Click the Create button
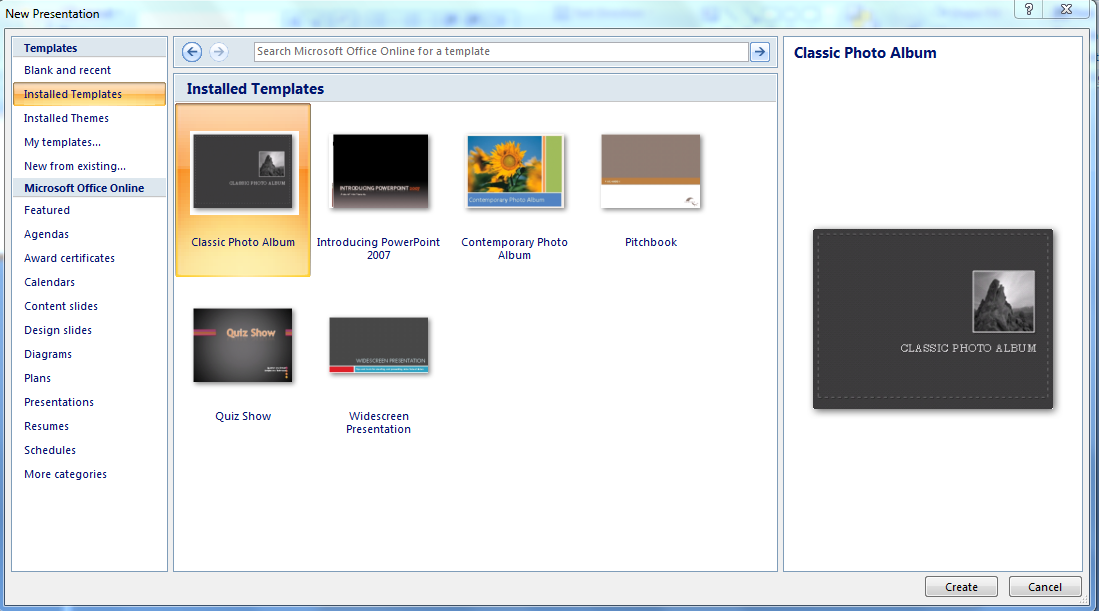Viewport: 1099px width, 611px height. pyautogui.click(x=961, y=586)
